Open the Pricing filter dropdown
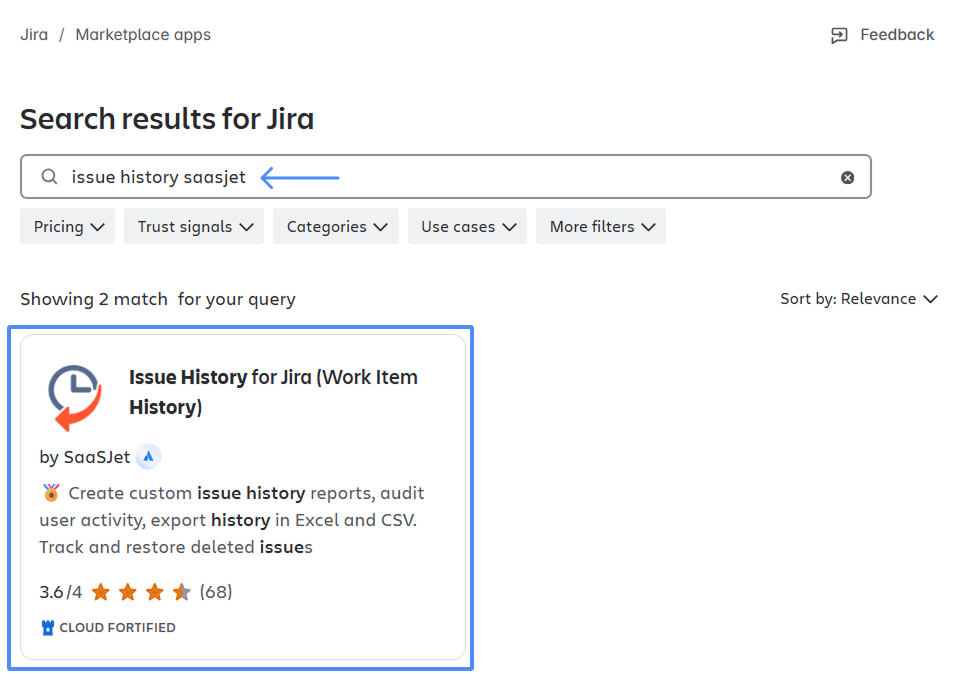 point(68,227)
